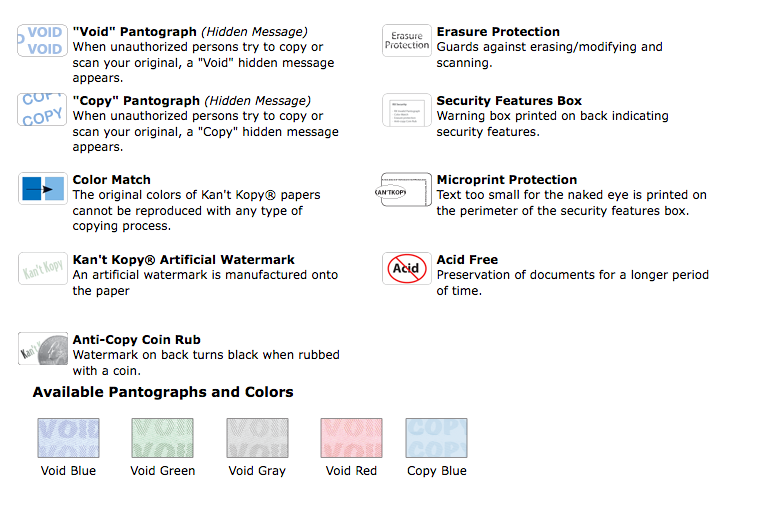Click the Available Pantographs and Colors heading
The height and width of the screenshot is (520, 780).
(x=163, y=393)
